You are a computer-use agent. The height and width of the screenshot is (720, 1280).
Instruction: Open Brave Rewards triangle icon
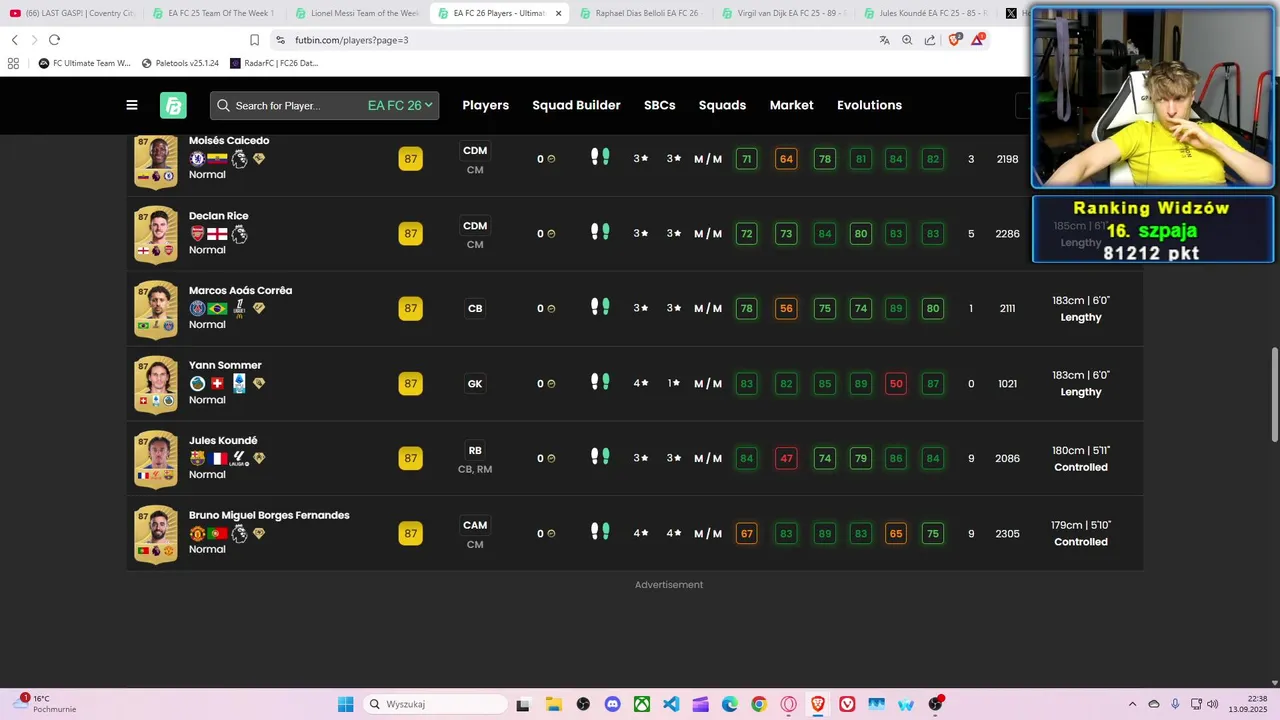pos(978,40)
